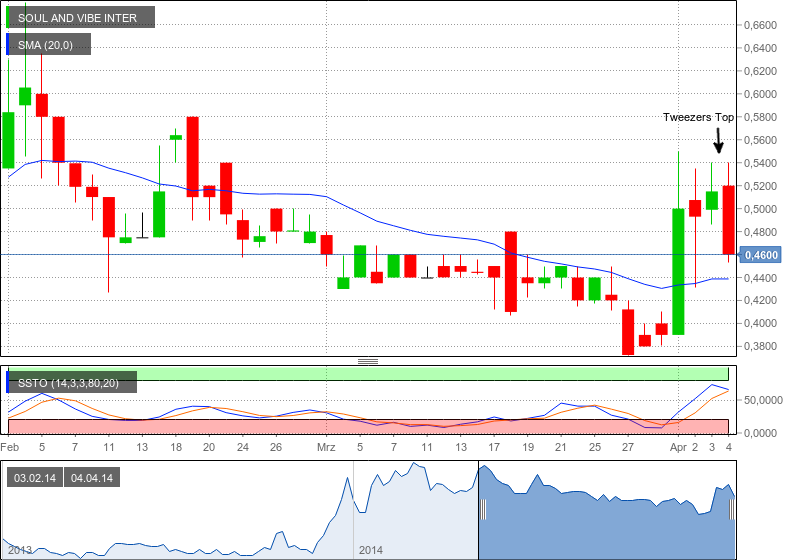Click the SOUL AND VIBE INTER legend label
Viewport: 800px width, 560px height.
coord(81,17)
